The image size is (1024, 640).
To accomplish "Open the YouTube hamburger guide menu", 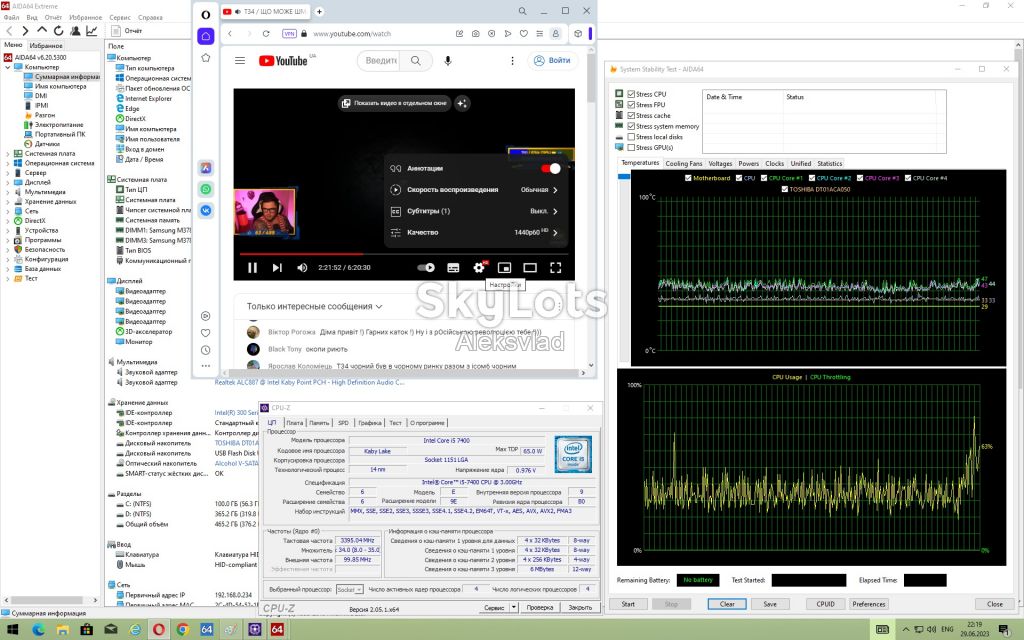I will [240, 61].
